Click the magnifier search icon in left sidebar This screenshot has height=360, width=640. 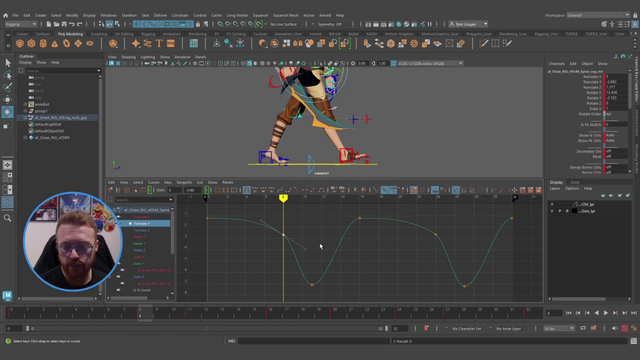7,218
